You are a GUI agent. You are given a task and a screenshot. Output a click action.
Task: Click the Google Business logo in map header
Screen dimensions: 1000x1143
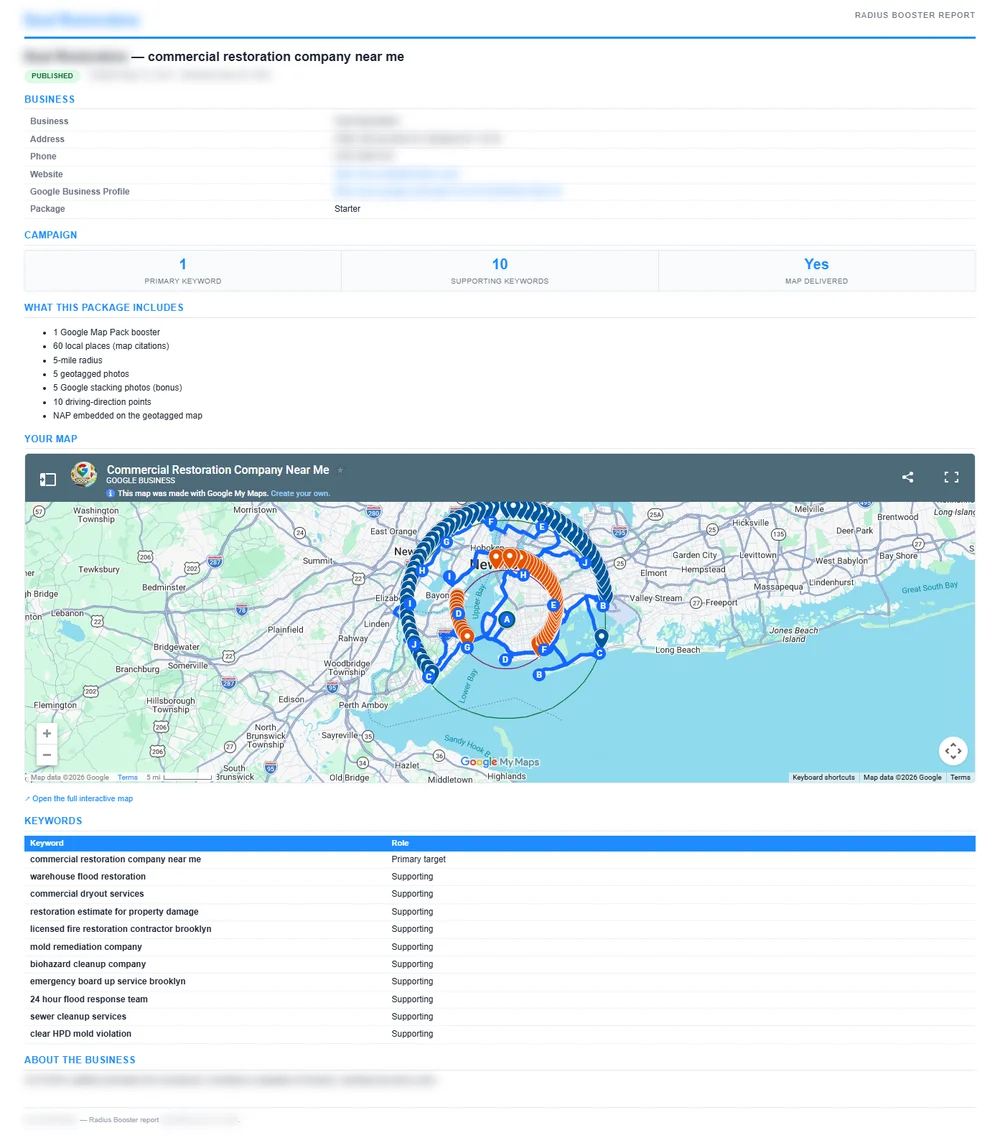coord(84,475)
